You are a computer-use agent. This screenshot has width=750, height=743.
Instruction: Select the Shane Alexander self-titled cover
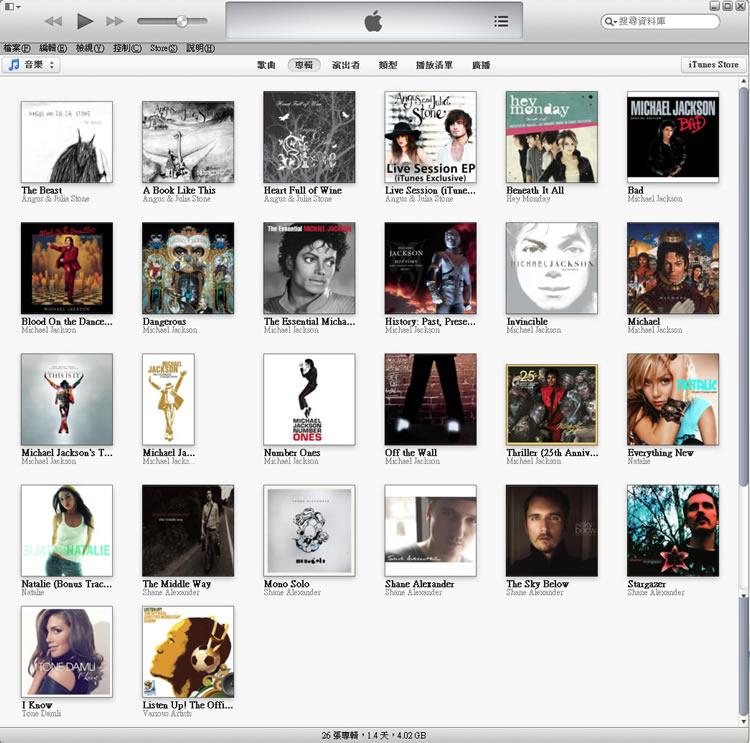click(430, 531)
